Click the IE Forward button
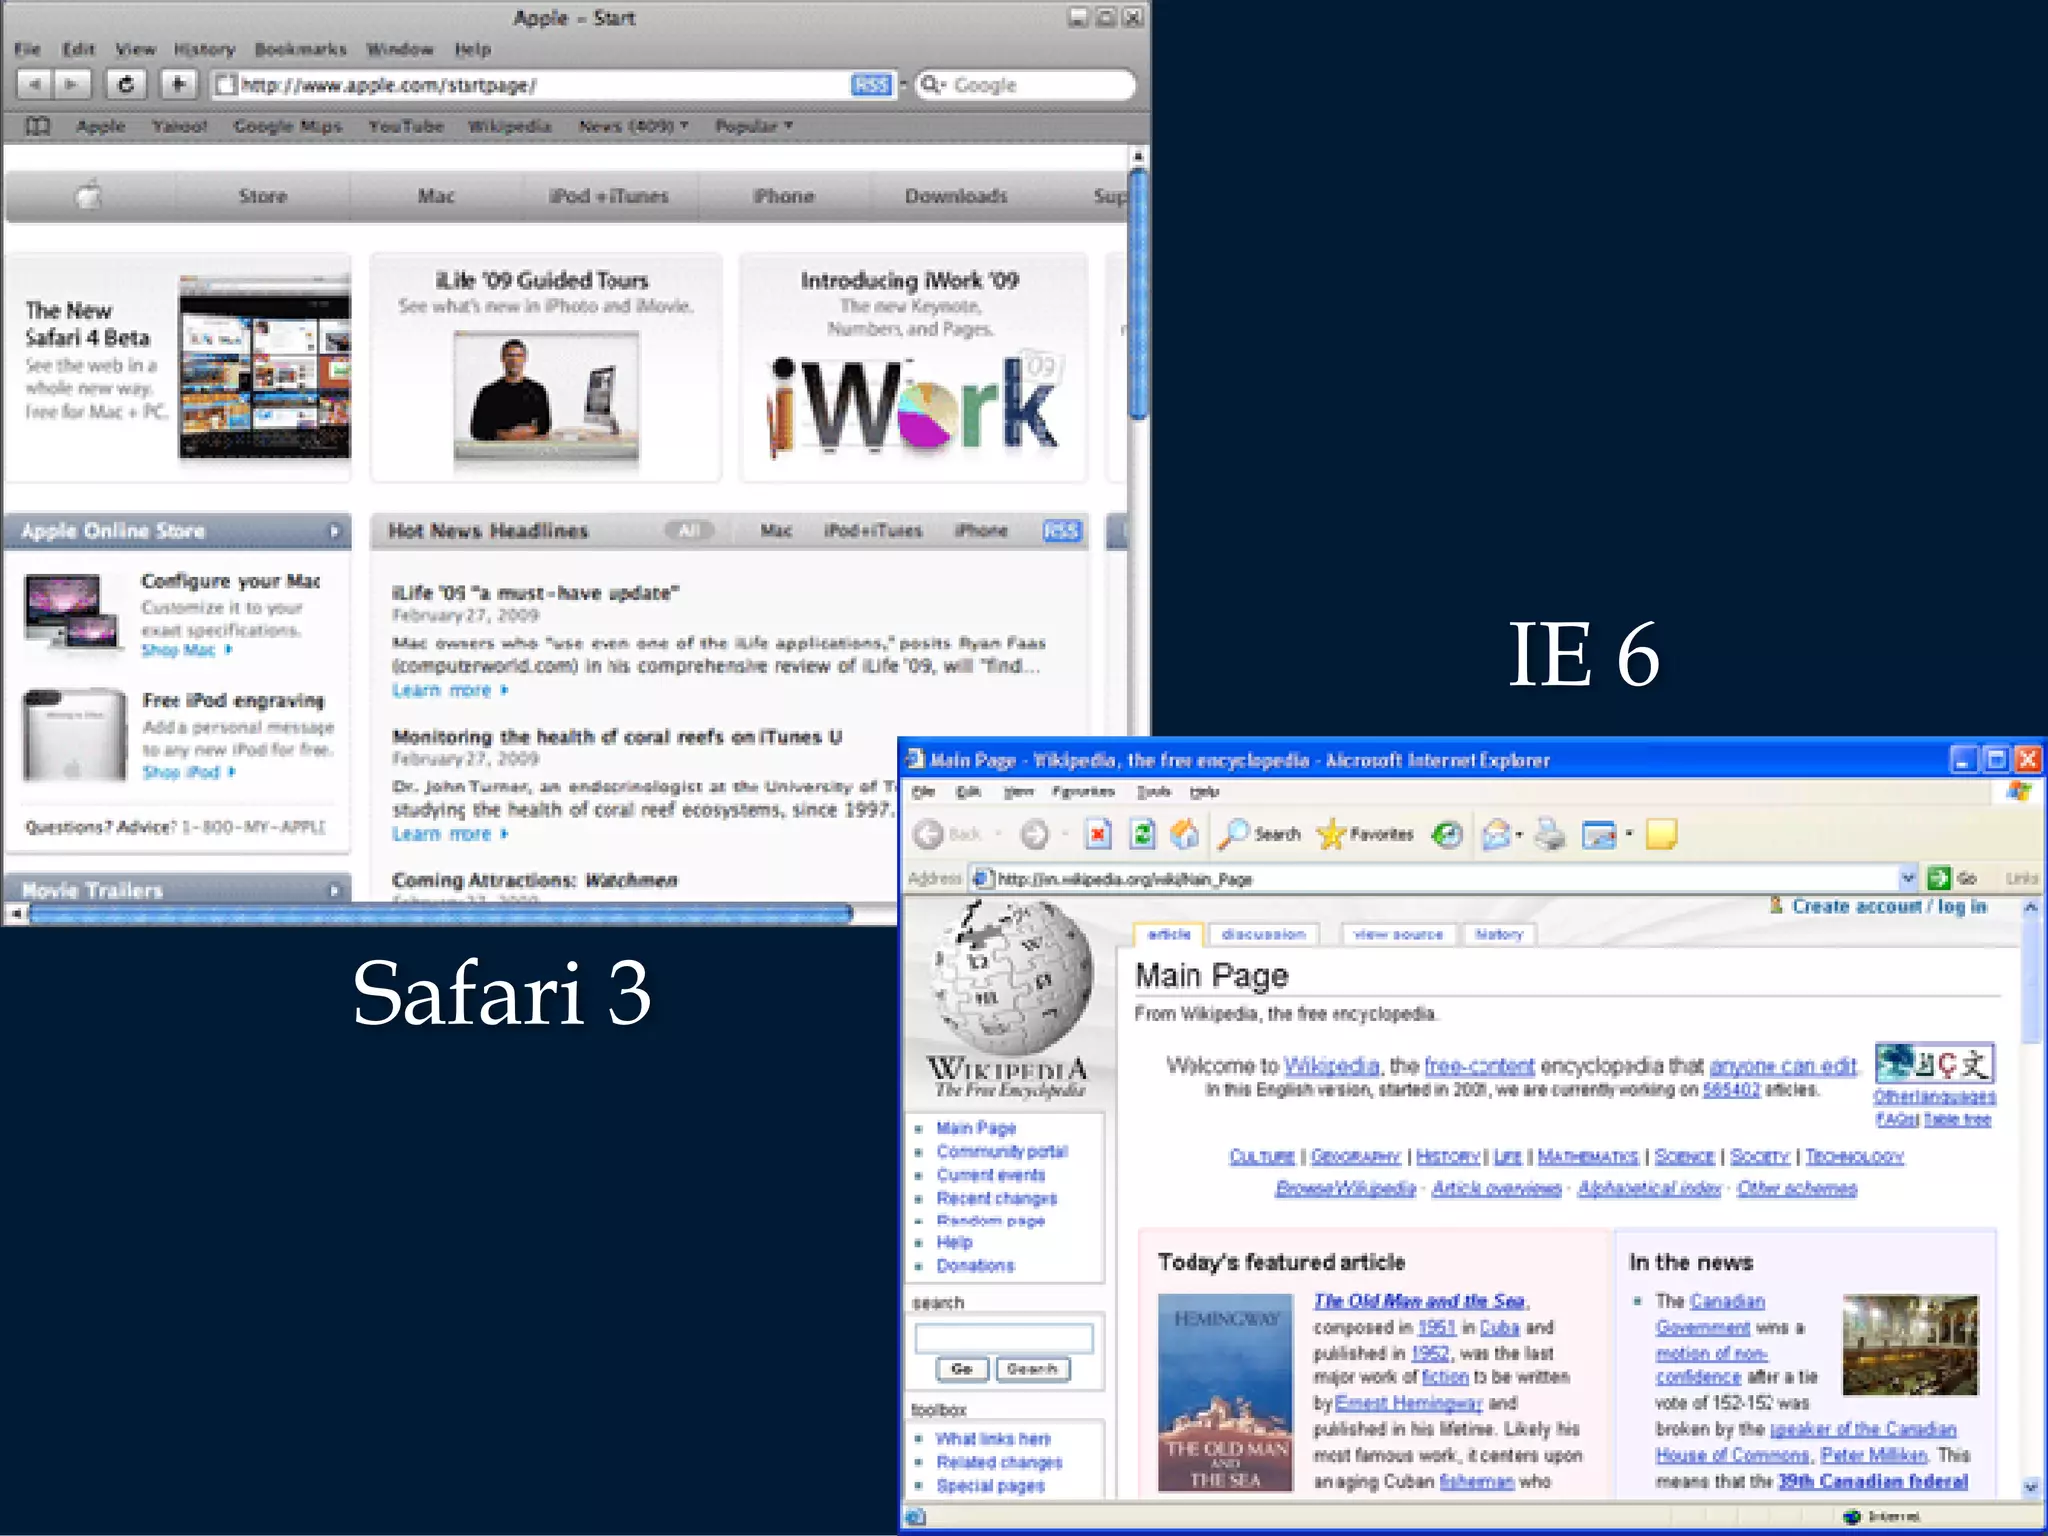The height and width of the screenshot is (1536, 2048). click(x=1035, y=834)
